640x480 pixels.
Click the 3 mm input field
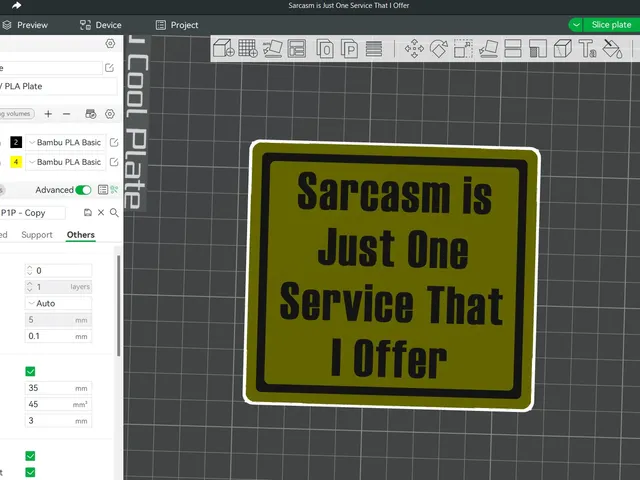coord(58,420)
